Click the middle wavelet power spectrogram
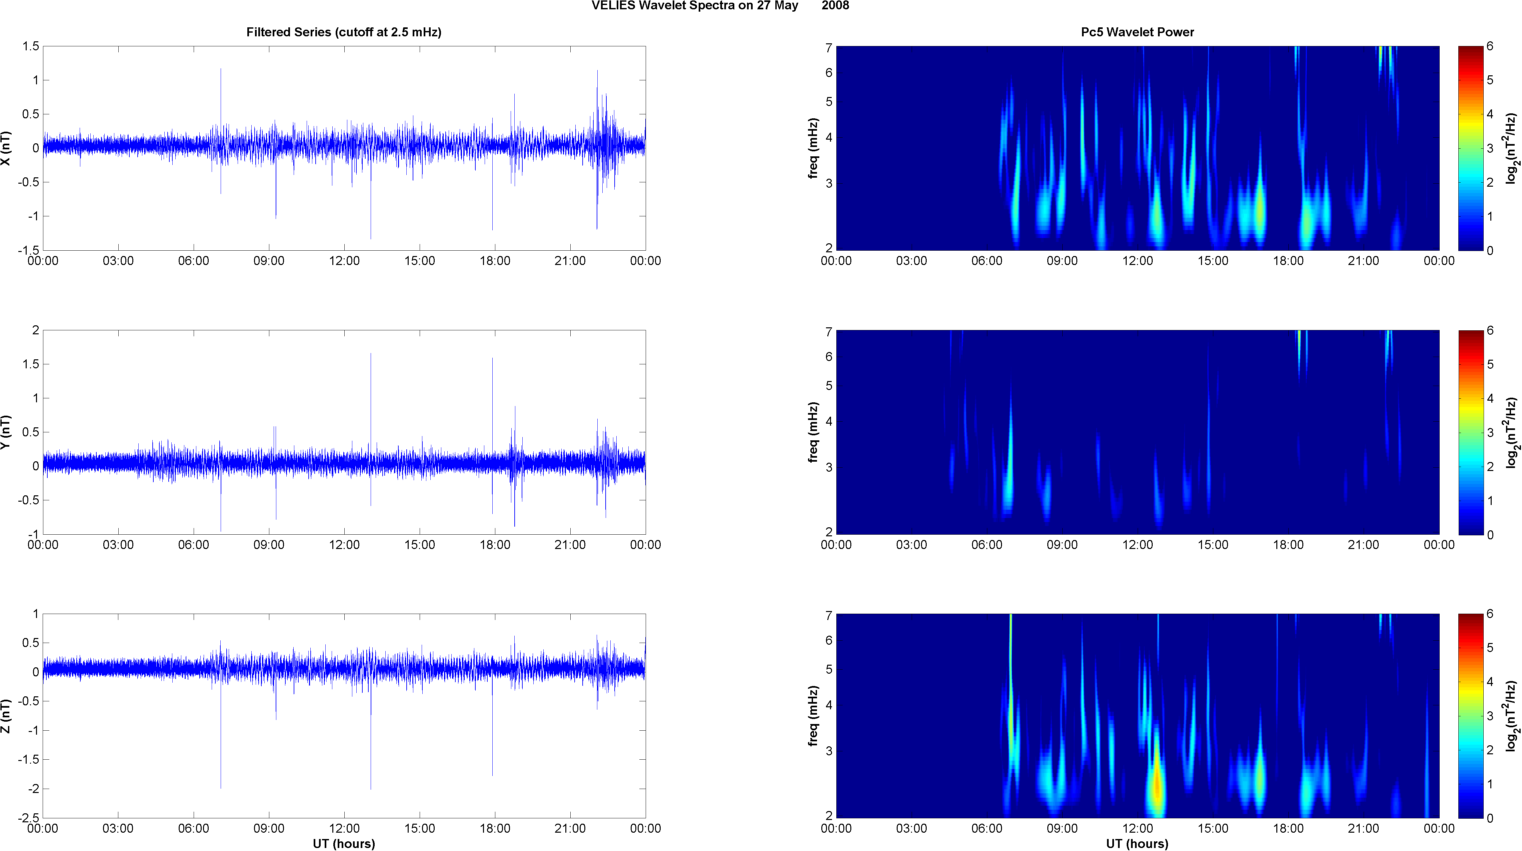1522x851 pixels. (x=1137, y=432)
